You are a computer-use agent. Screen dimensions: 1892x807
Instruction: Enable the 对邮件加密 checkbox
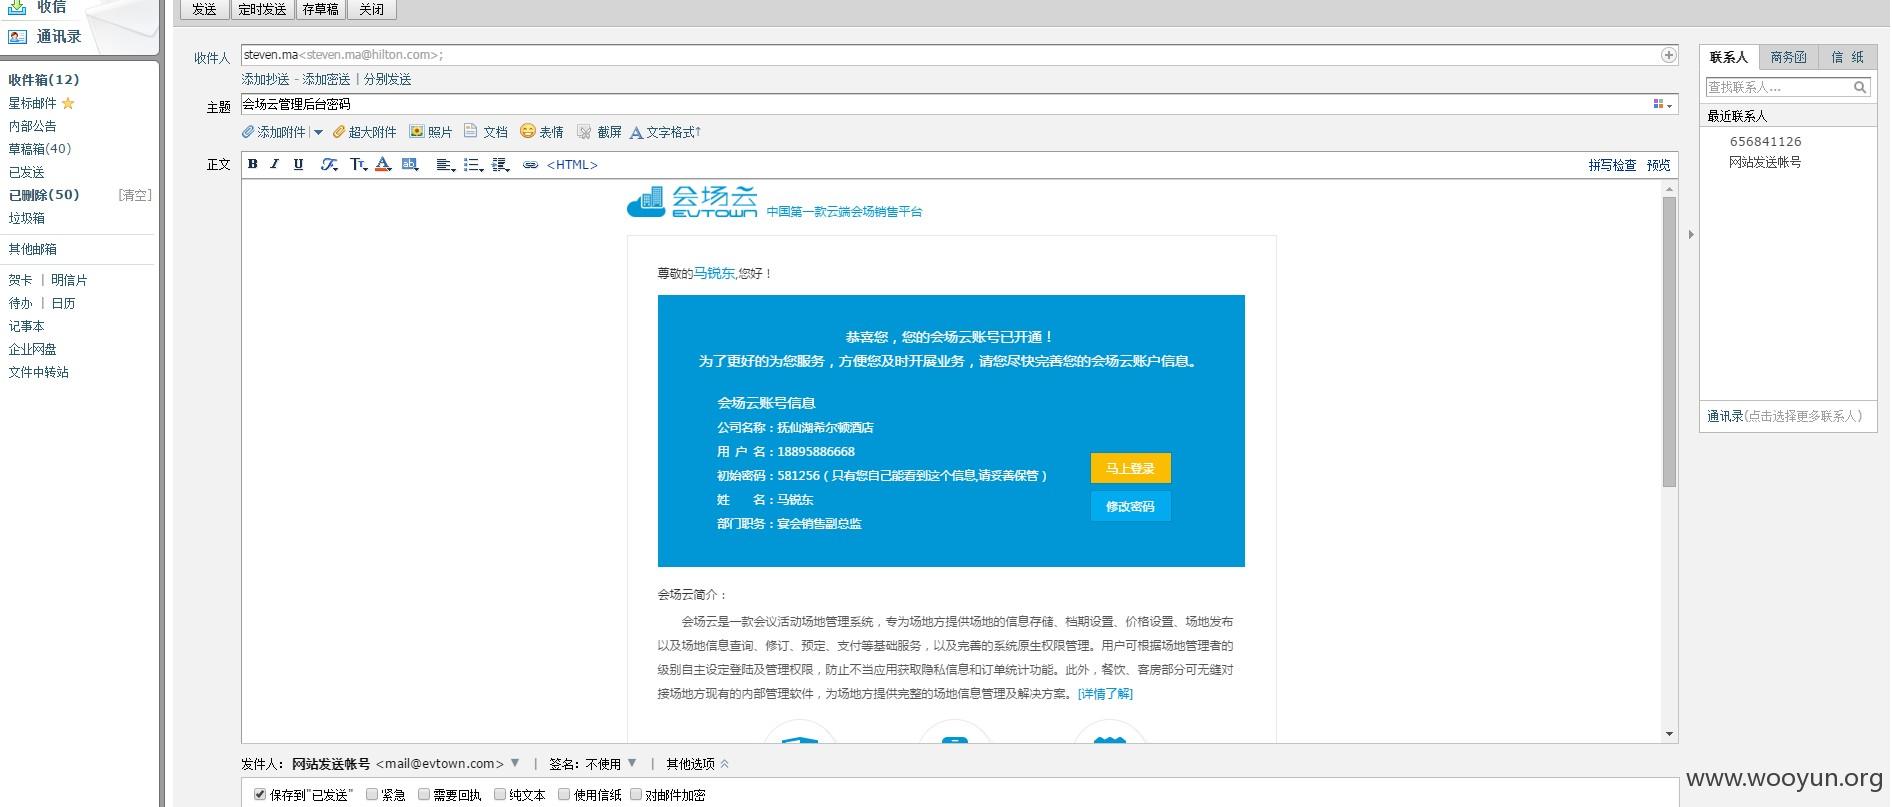(636, 794)
